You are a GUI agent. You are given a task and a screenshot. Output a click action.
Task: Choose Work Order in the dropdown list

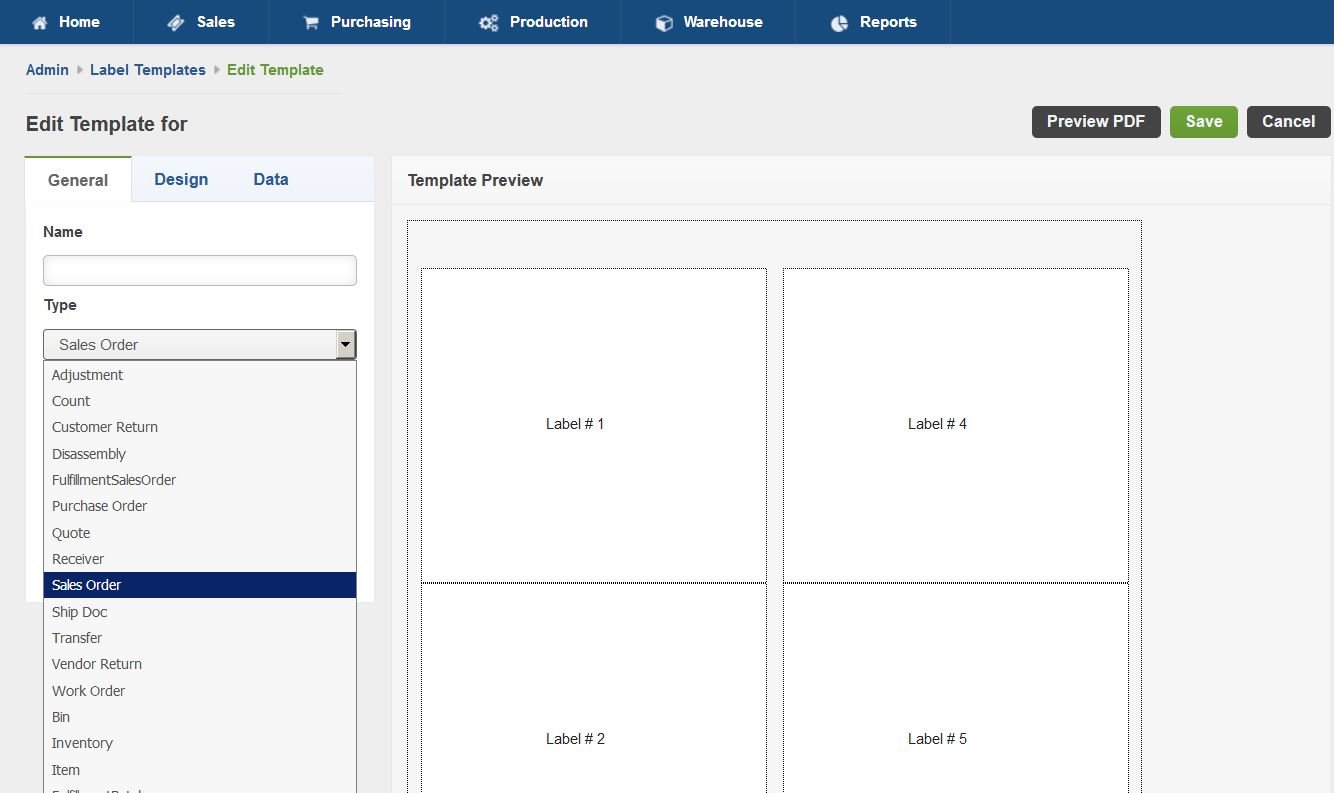89,691
